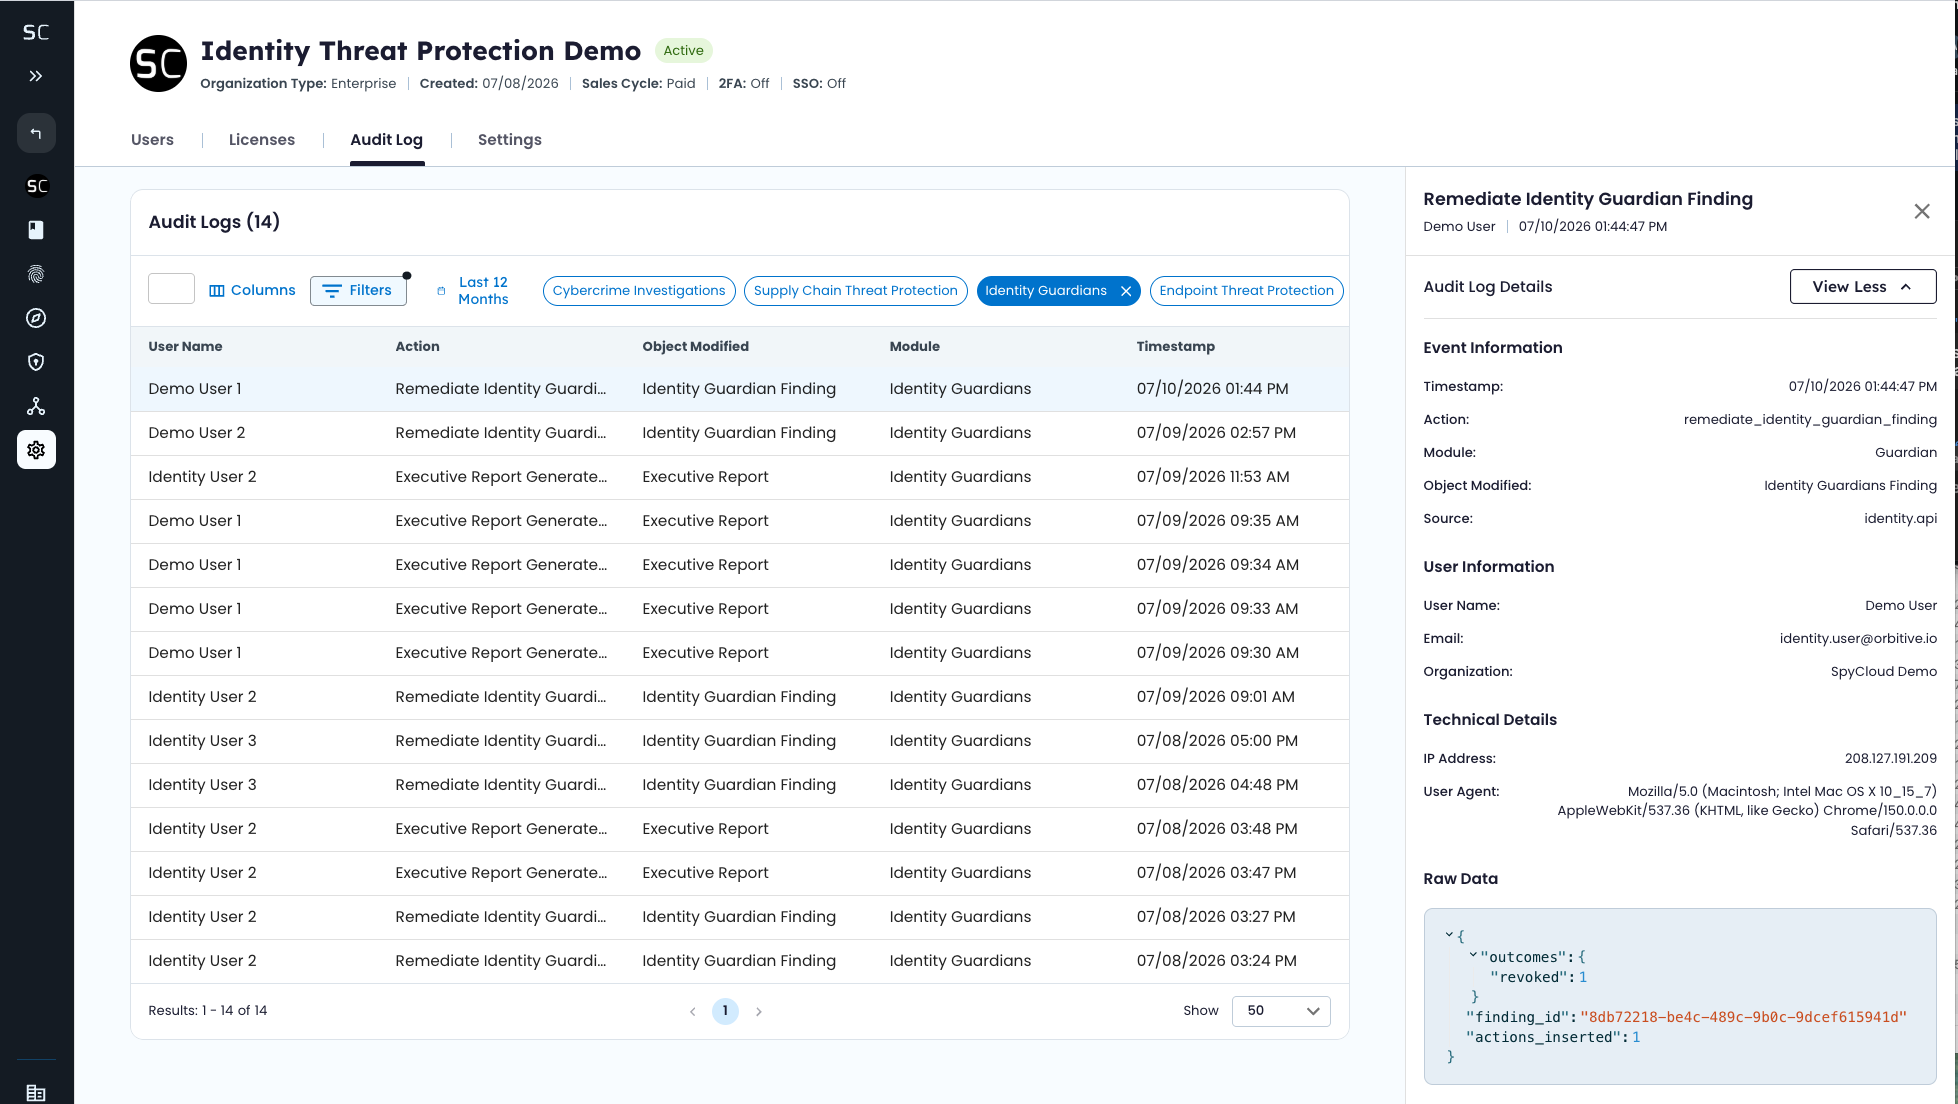Expand the sidebar with the double-chevron icon
The height and width of the screenshot is (1104, 1958).
pos(36,76)
